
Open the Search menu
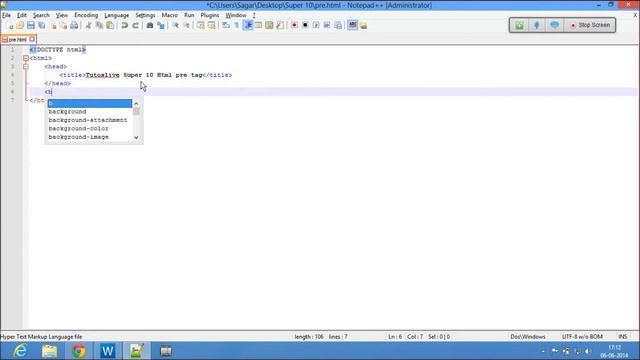coord(41,15)
